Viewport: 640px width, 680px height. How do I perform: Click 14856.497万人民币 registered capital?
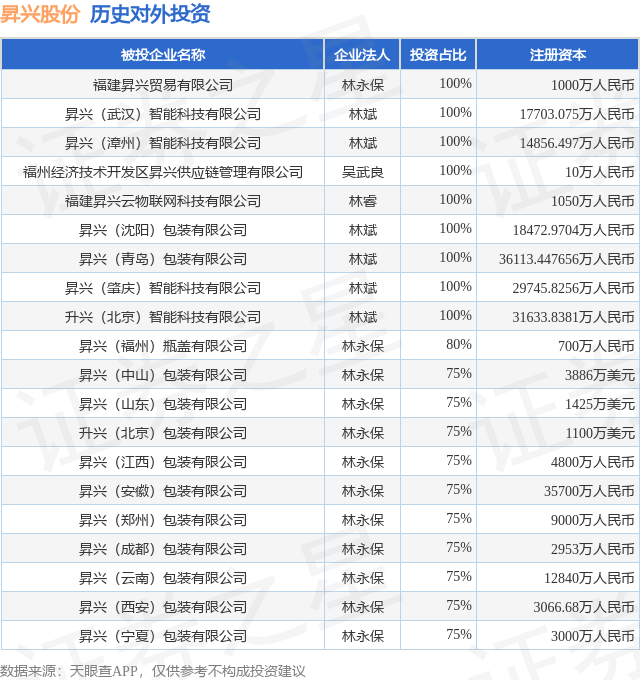pos(577,143)
